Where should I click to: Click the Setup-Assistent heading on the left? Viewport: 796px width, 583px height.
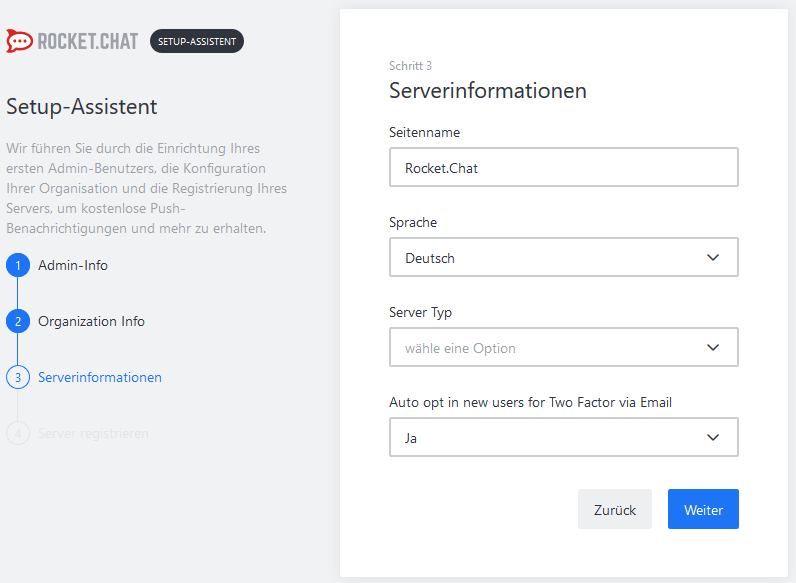coord(82,107)
